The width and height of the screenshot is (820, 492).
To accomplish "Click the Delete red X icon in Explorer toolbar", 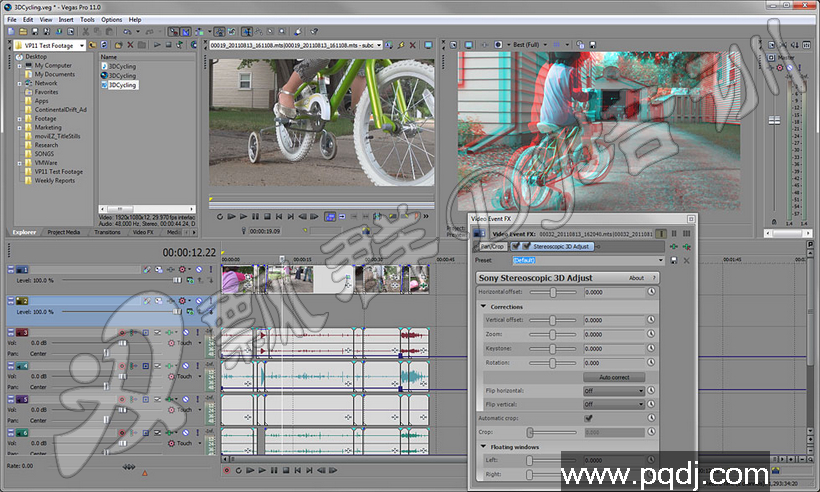I will (130, 45).
